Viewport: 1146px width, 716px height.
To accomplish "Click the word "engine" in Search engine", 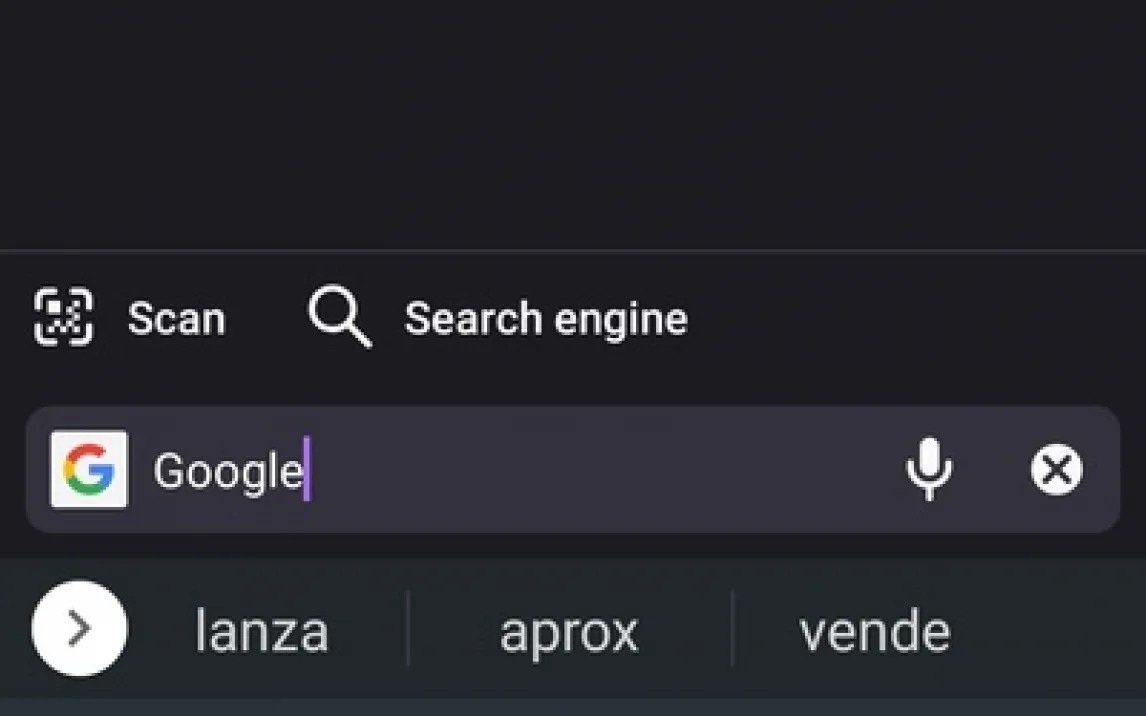I will click(x=621, y=319).
